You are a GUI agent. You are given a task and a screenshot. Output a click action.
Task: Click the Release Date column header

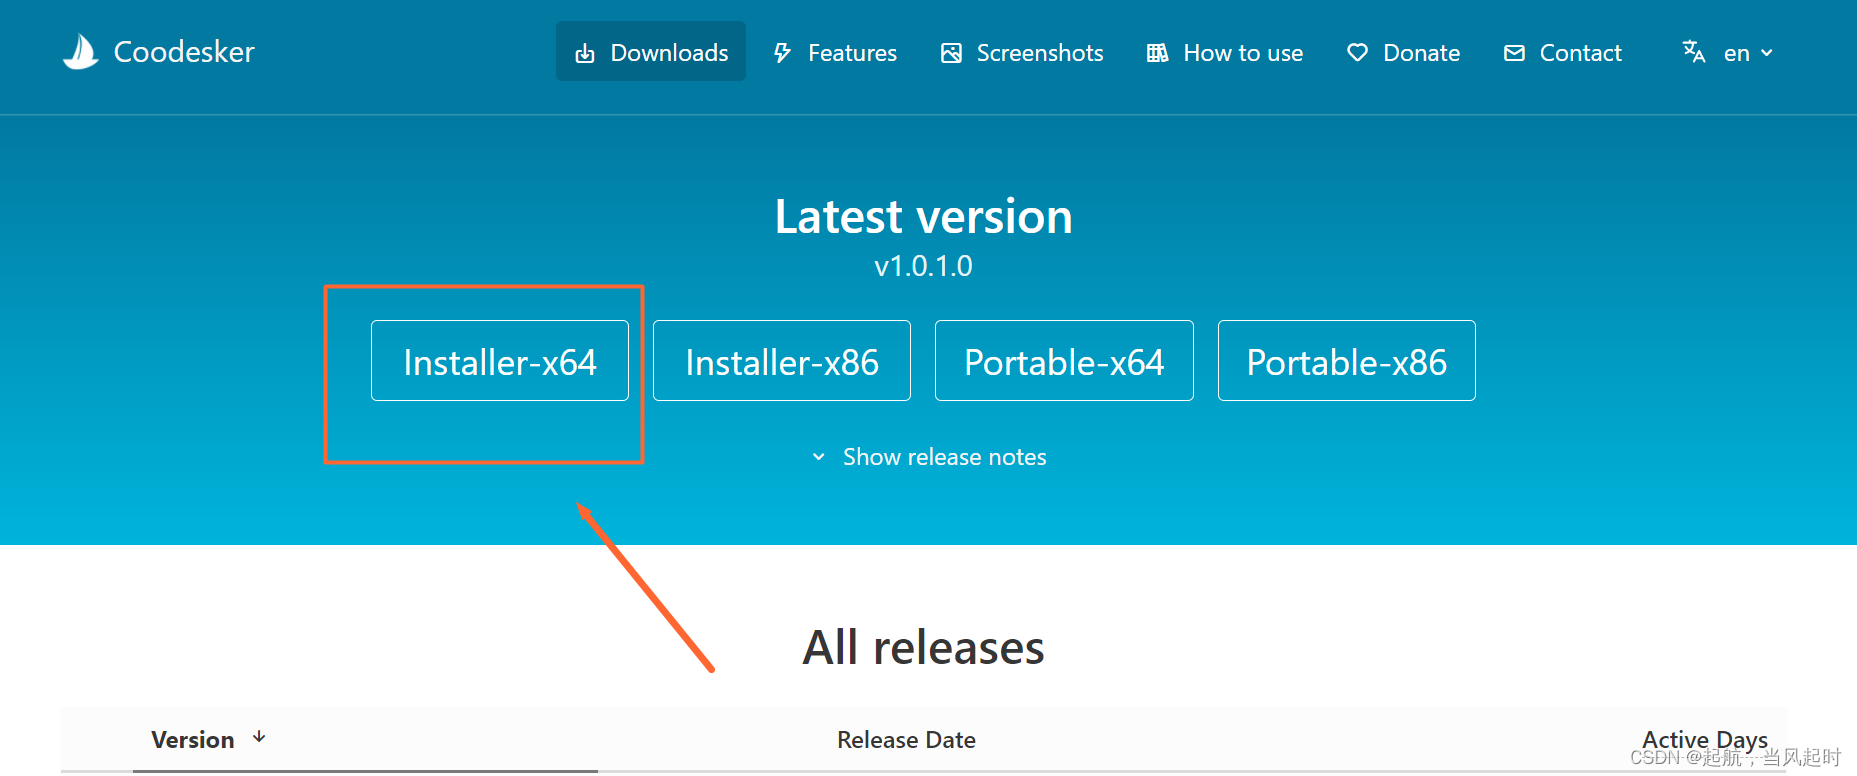pyautogui.click(x=906, y=740)
